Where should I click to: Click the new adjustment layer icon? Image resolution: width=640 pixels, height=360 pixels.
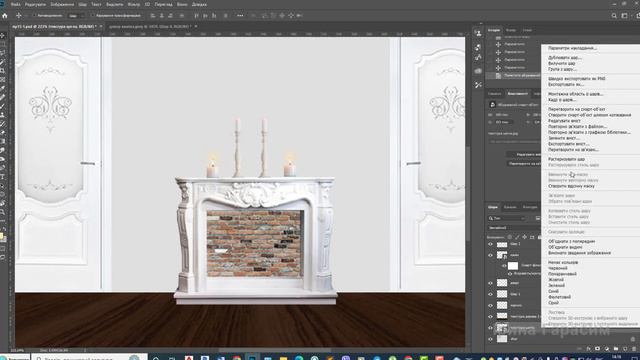(x=607, y=349)
